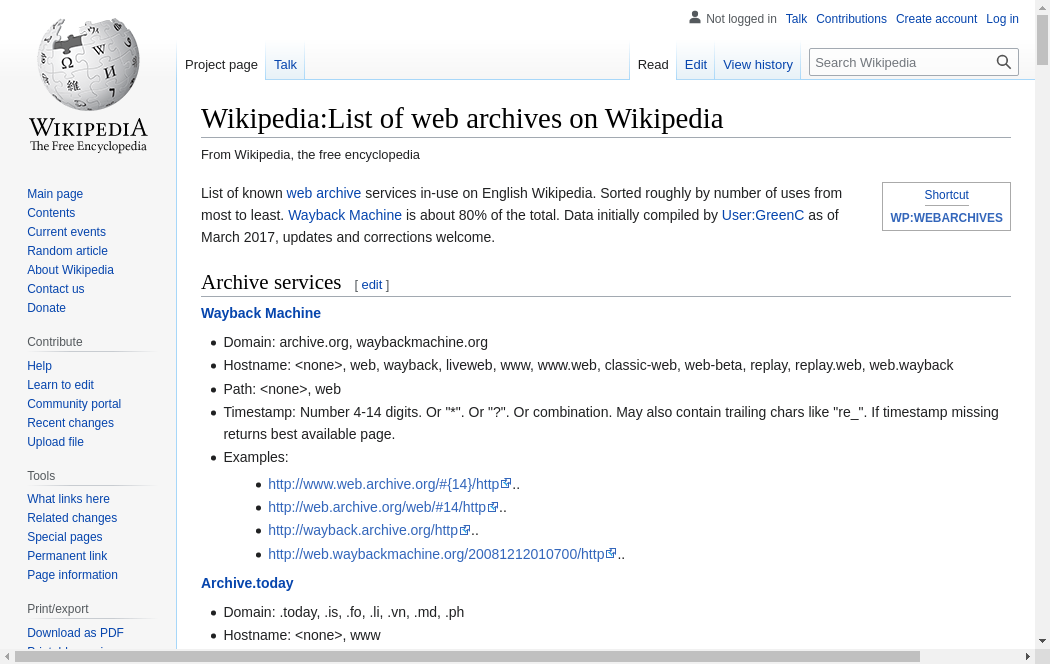Open the Wayback Machine heading link

pos(260,313)
